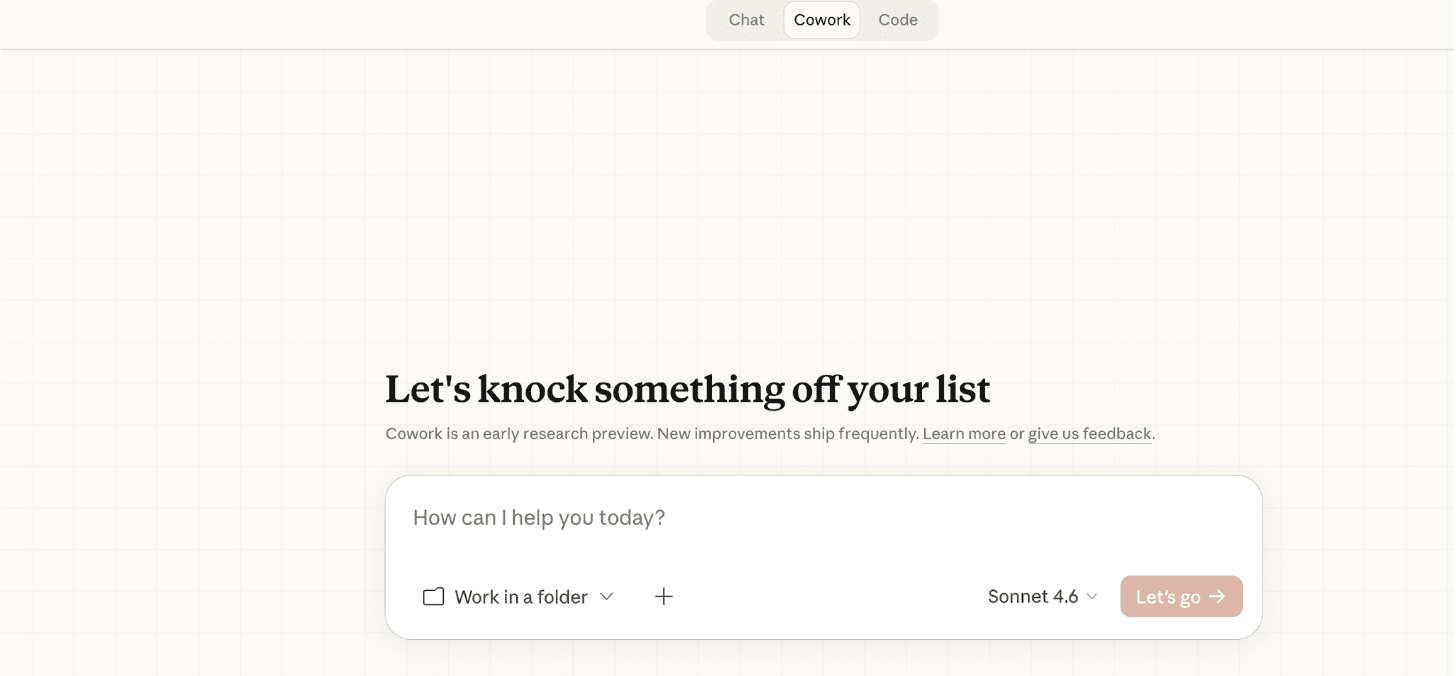Click the "Let's knock something off your list" heading
This screenshot has height=676, width=1456.
click(x=687, y=389)
